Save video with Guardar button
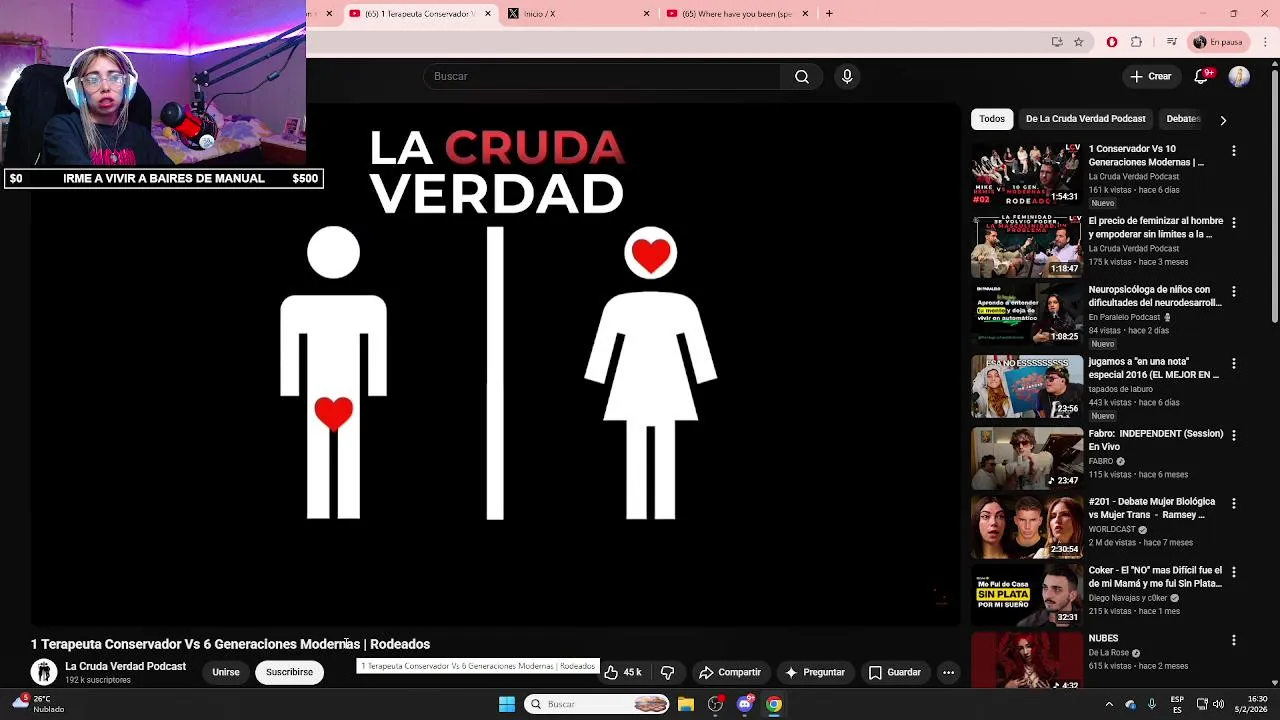This screenshot has height=720, width=1280. coord(894,673)
